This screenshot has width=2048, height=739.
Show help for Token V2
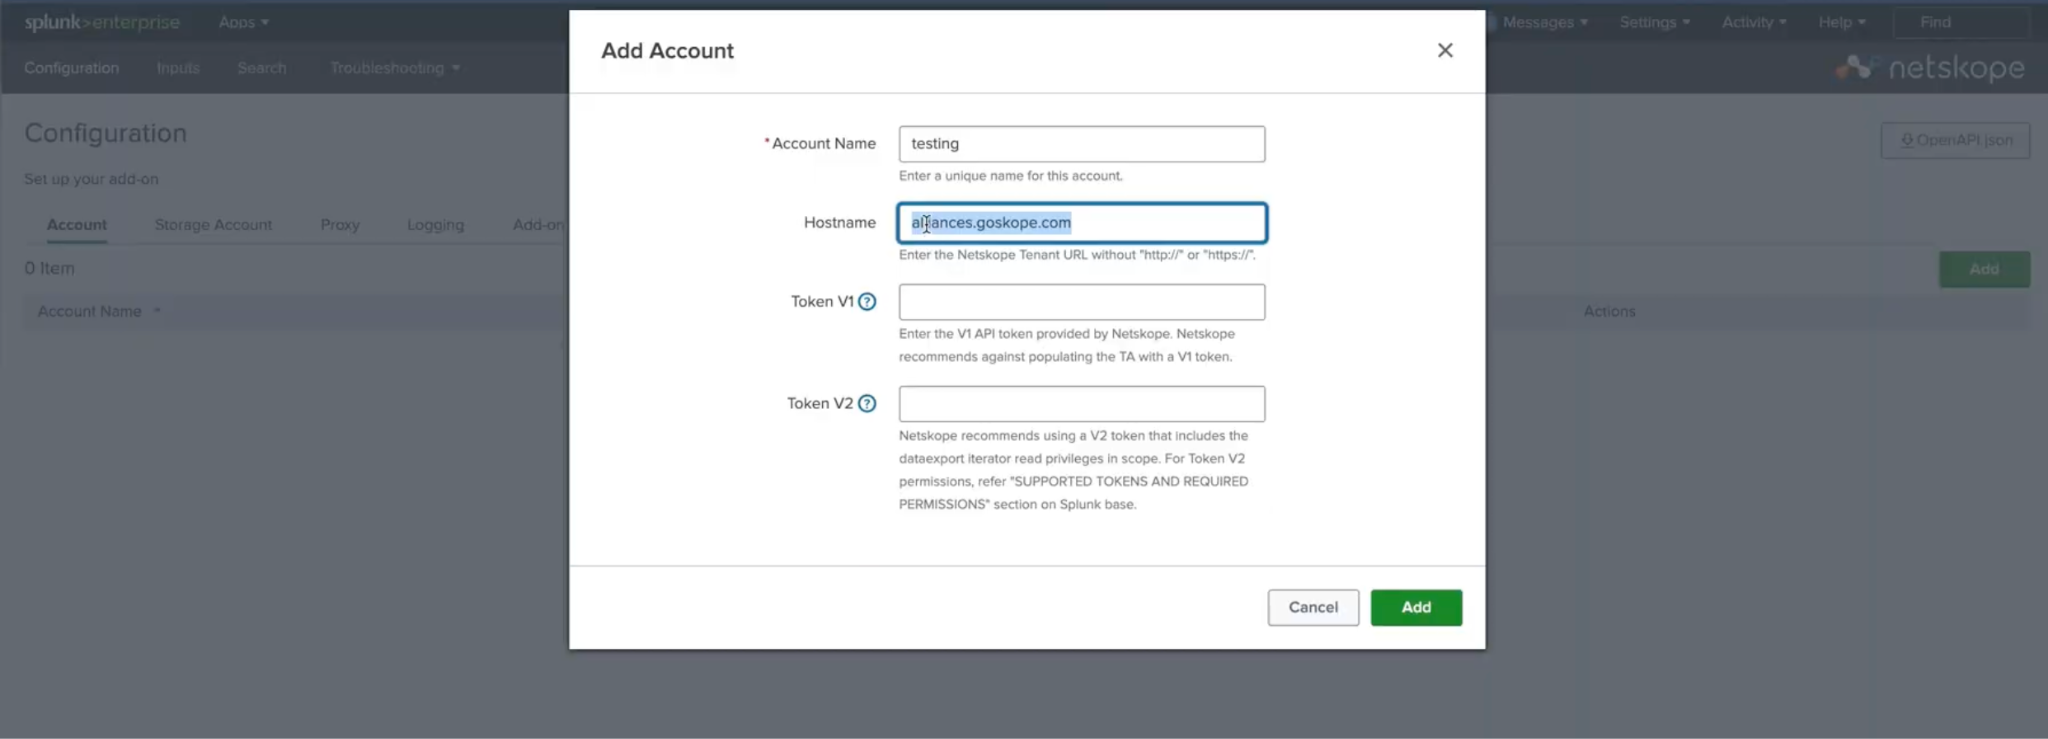click(867, 404)
